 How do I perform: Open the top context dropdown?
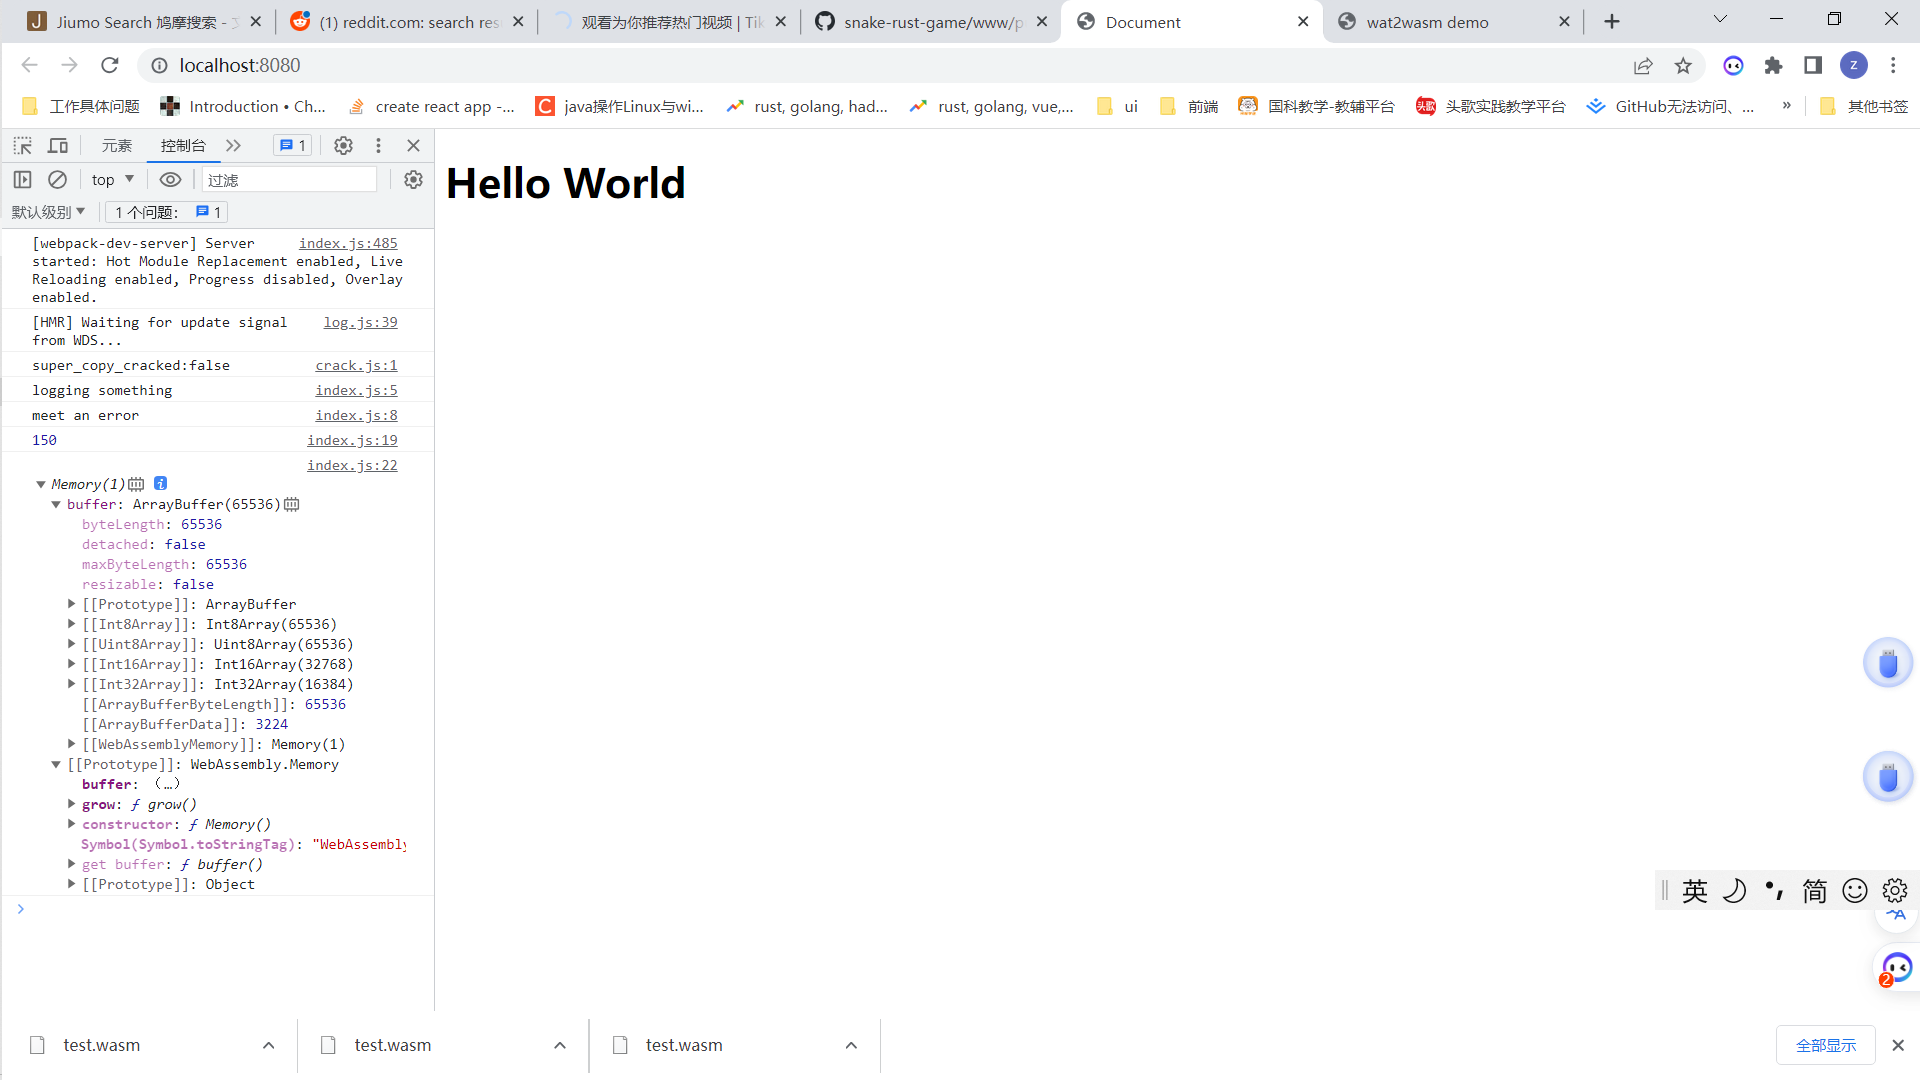click(x=112, y=180)
